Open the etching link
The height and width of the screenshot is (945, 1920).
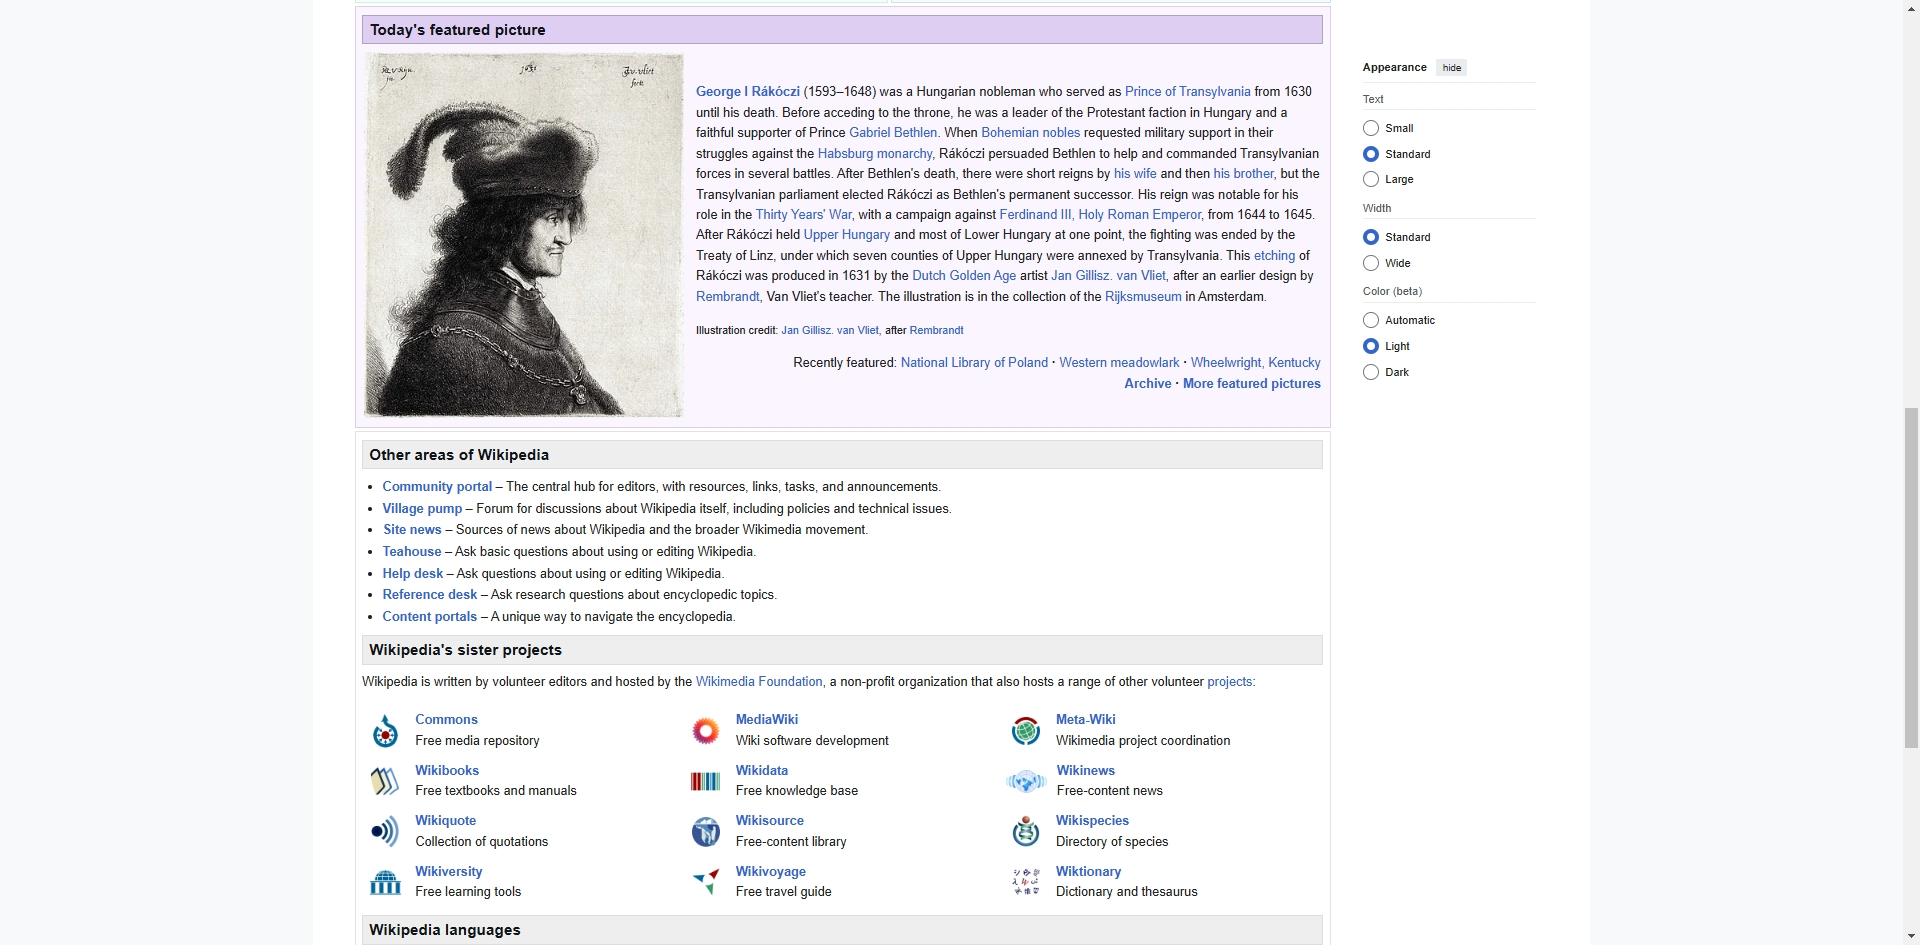pos(1274,255)
